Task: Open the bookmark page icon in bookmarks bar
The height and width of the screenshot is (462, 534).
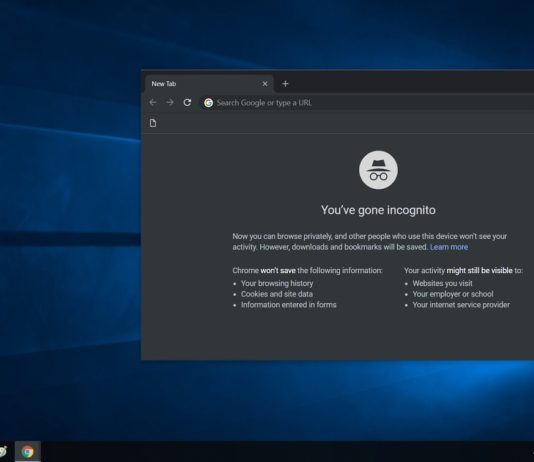Action: (153, 123)
